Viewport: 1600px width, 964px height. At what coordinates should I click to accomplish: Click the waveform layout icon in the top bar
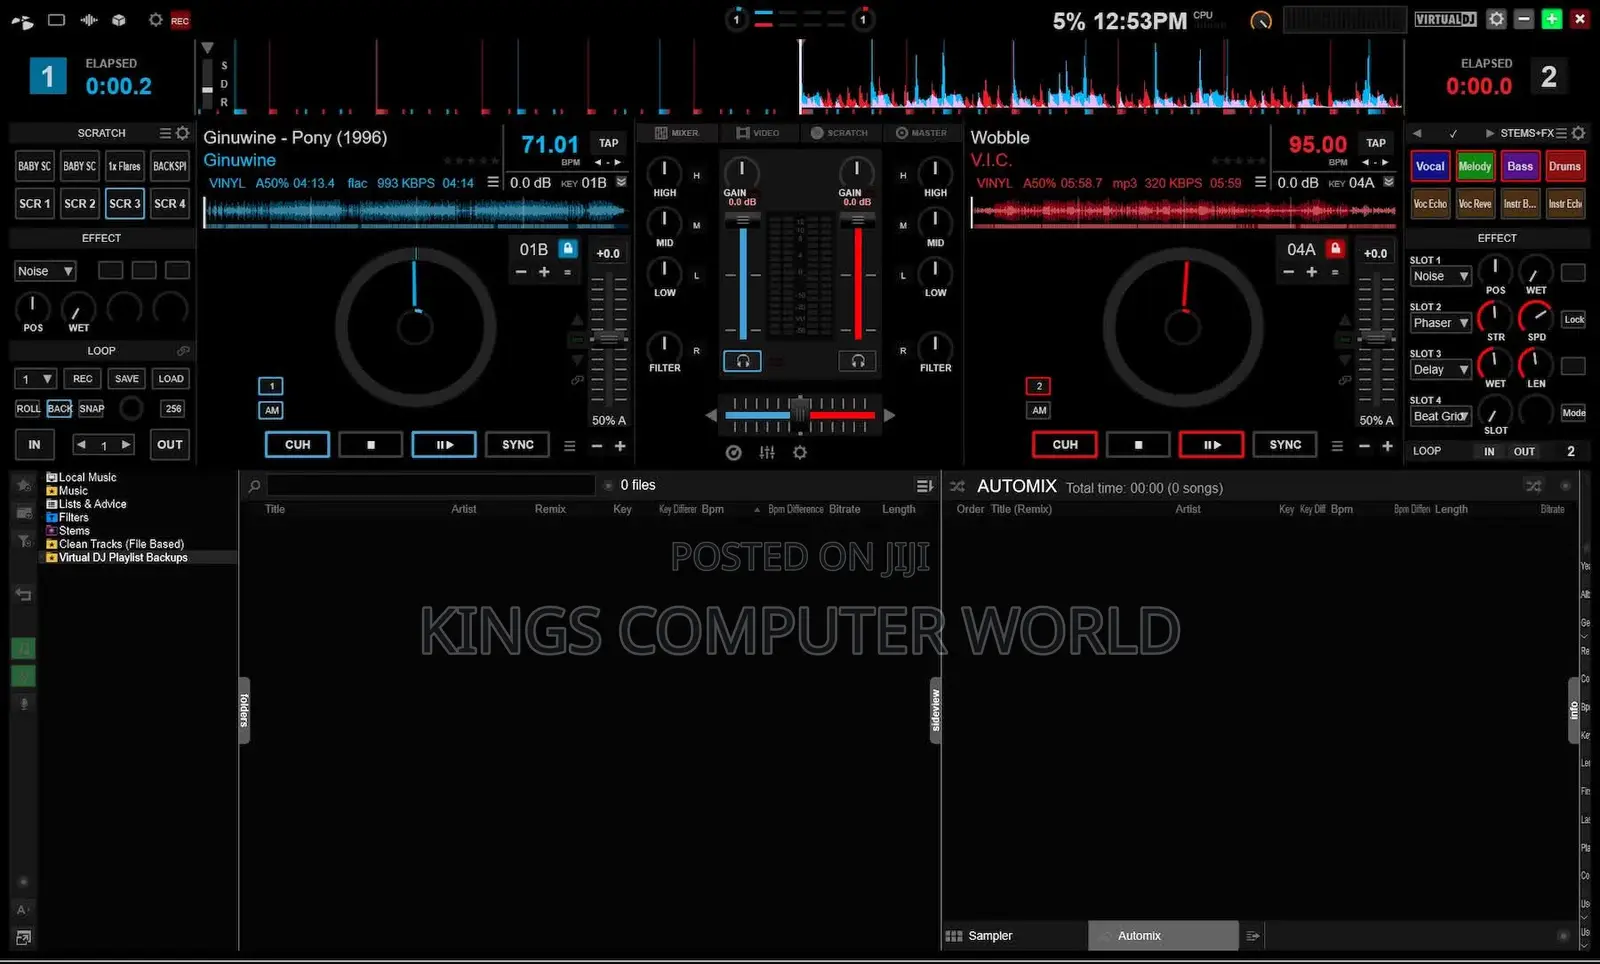coord(89,20)
